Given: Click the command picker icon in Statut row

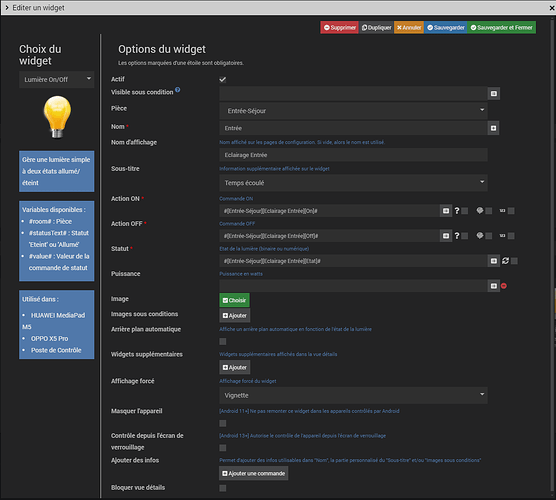Looking at the screenshot, I should pos(494,261).
